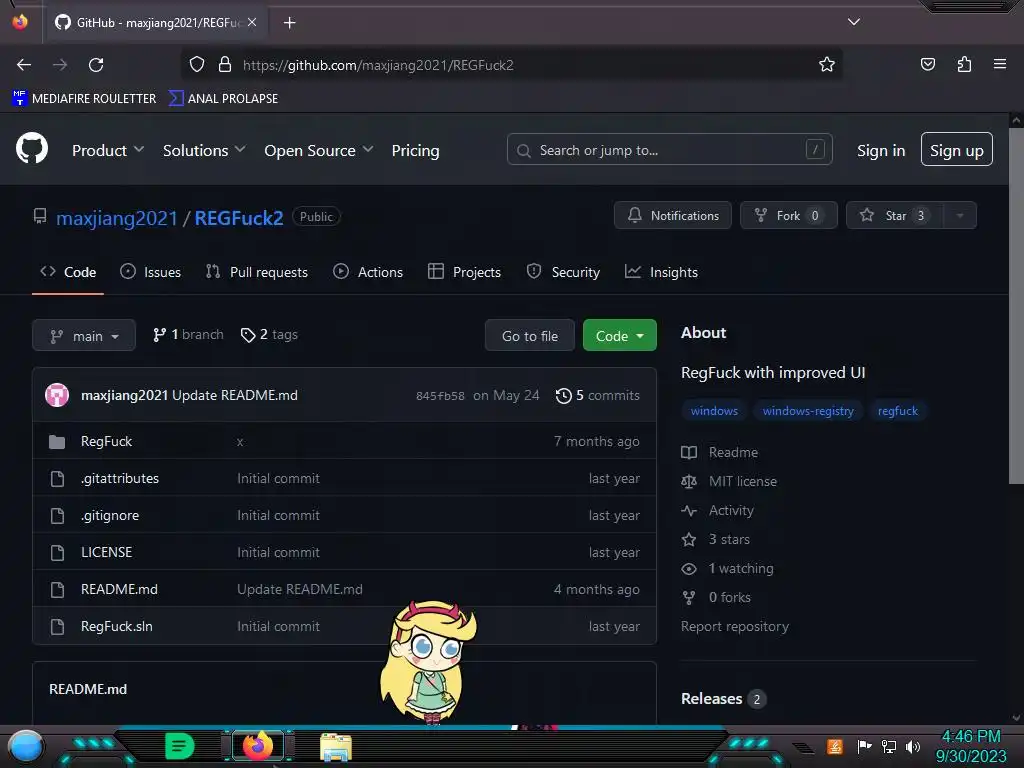This screenshot has width=1024, height=768.
Task: Select the windows-registry topic tag
Action: click(x=808, y=411)
